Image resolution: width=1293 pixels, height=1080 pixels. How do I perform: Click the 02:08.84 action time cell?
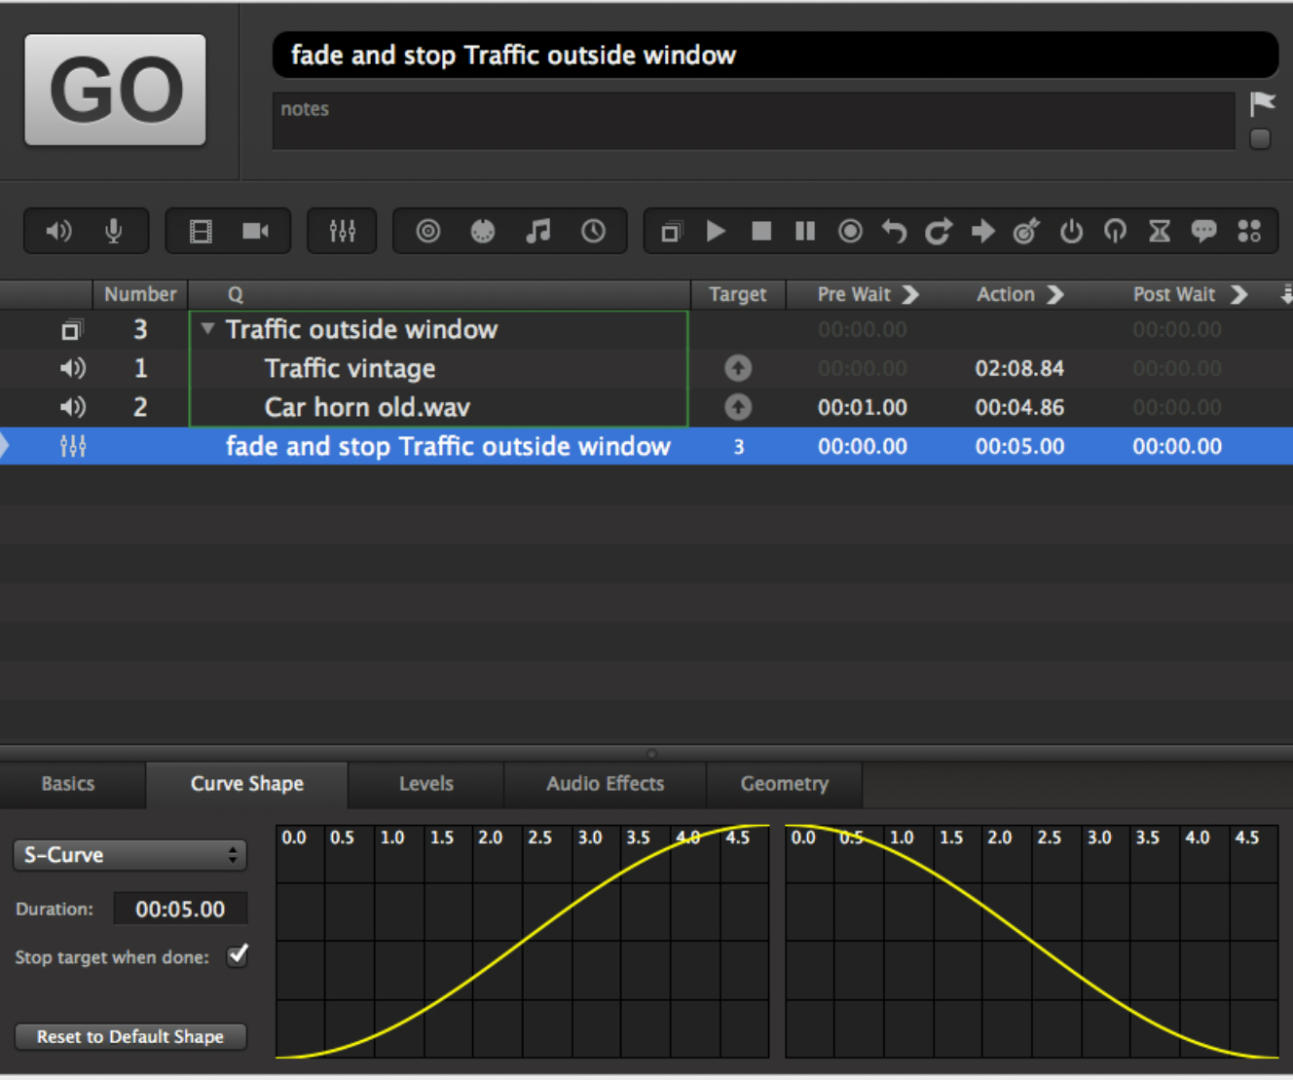pyautogui.click(x=1019, y=368)
